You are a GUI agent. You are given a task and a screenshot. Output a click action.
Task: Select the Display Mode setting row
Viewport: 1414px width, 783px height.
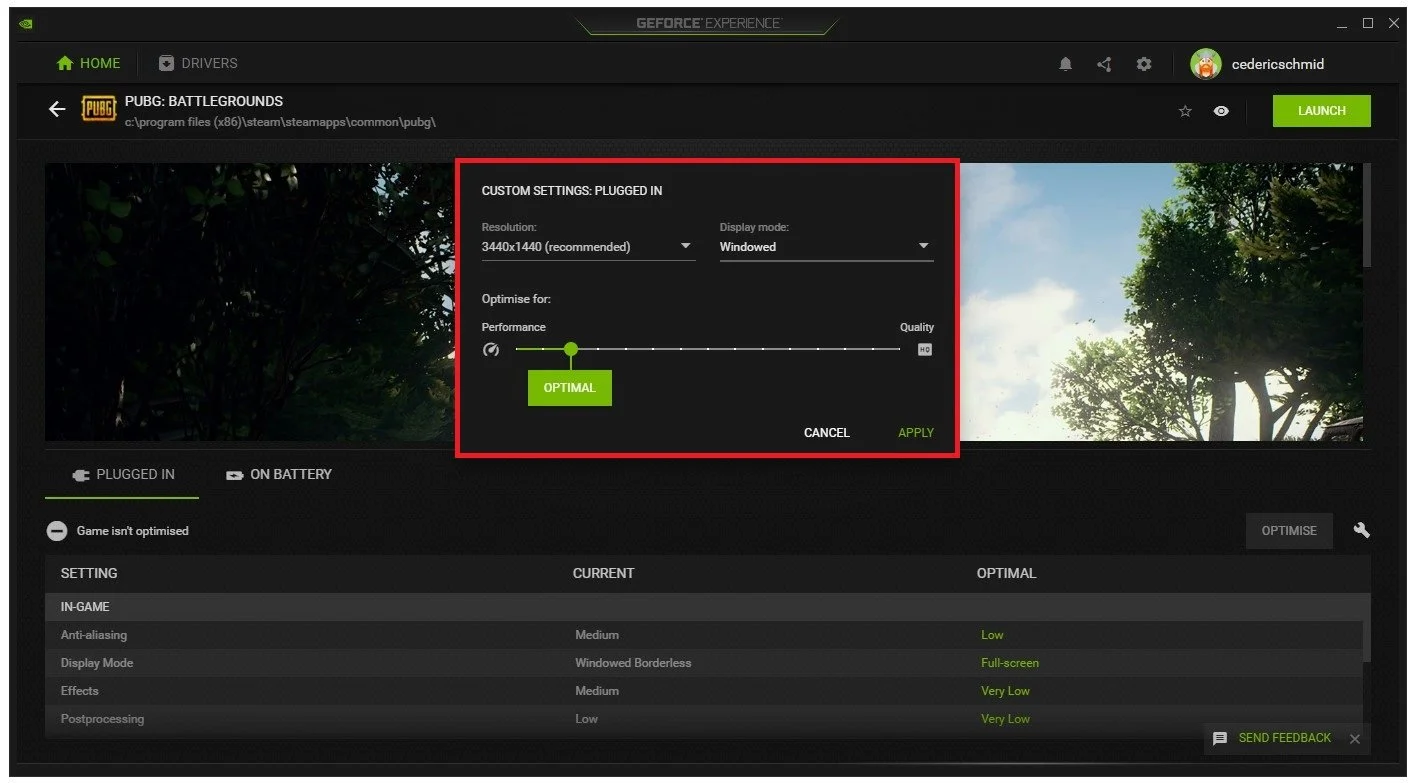(x=703, y=663)
